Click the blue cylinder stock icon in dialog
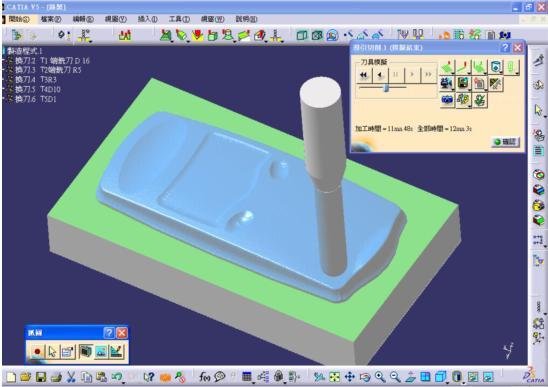Image resolution: width=548 pixels, height=387 pixels. pos(496,67)
